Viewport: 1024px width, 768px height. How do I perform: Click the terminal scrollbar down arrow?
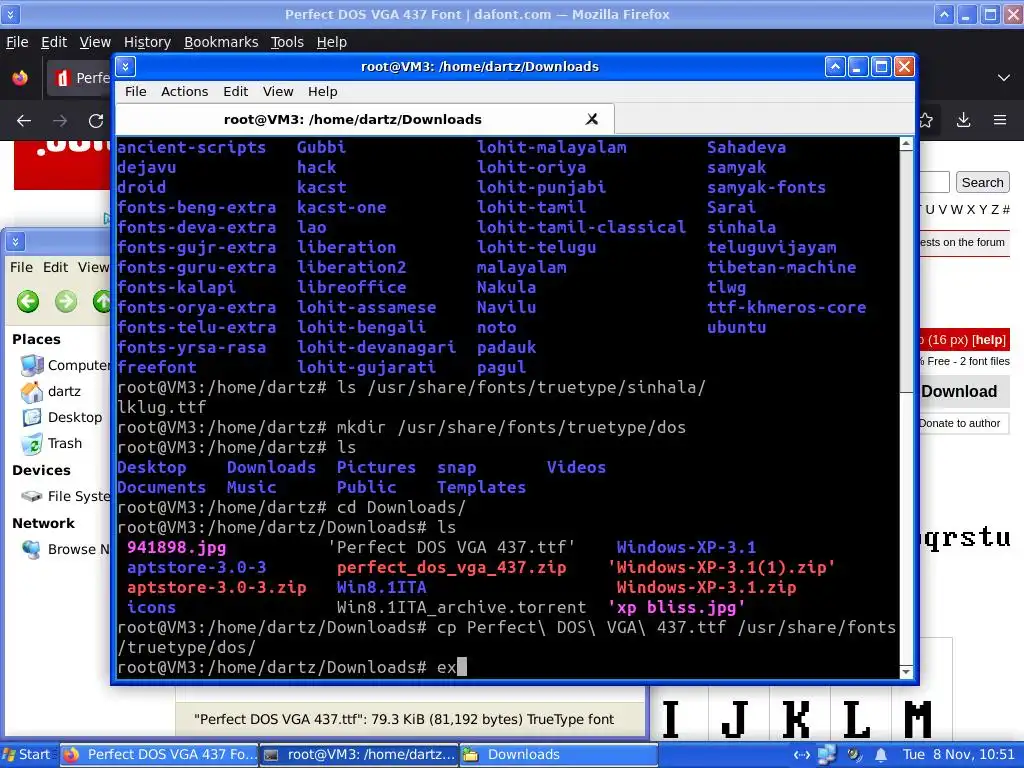(x=906, y=671)
